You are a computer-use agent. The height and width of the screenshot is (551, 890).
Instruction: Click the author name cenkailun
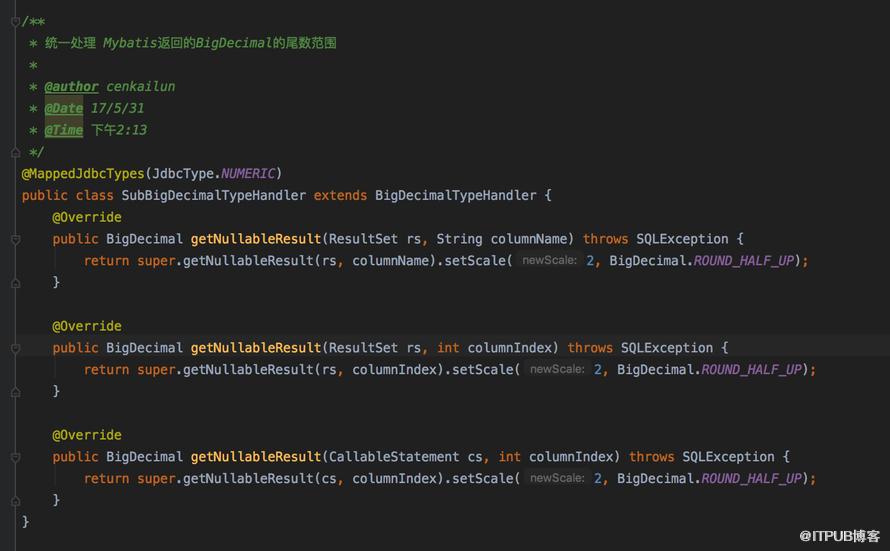(141, 87)
